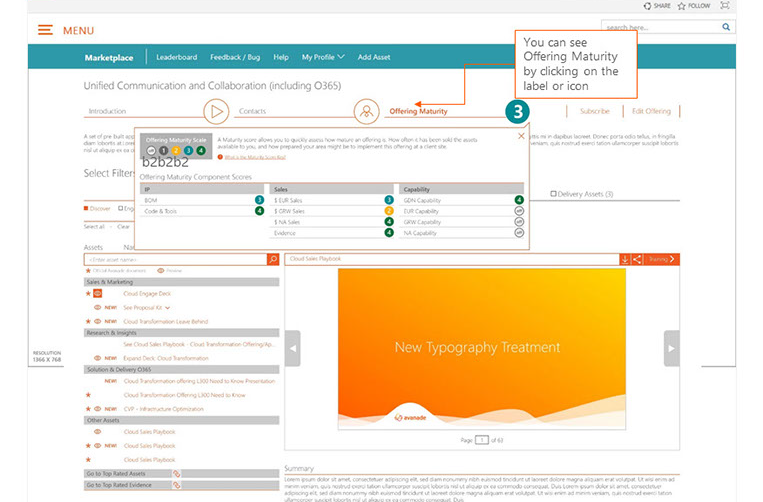Toggle the Discover filter checkbox

pos(87,208)
